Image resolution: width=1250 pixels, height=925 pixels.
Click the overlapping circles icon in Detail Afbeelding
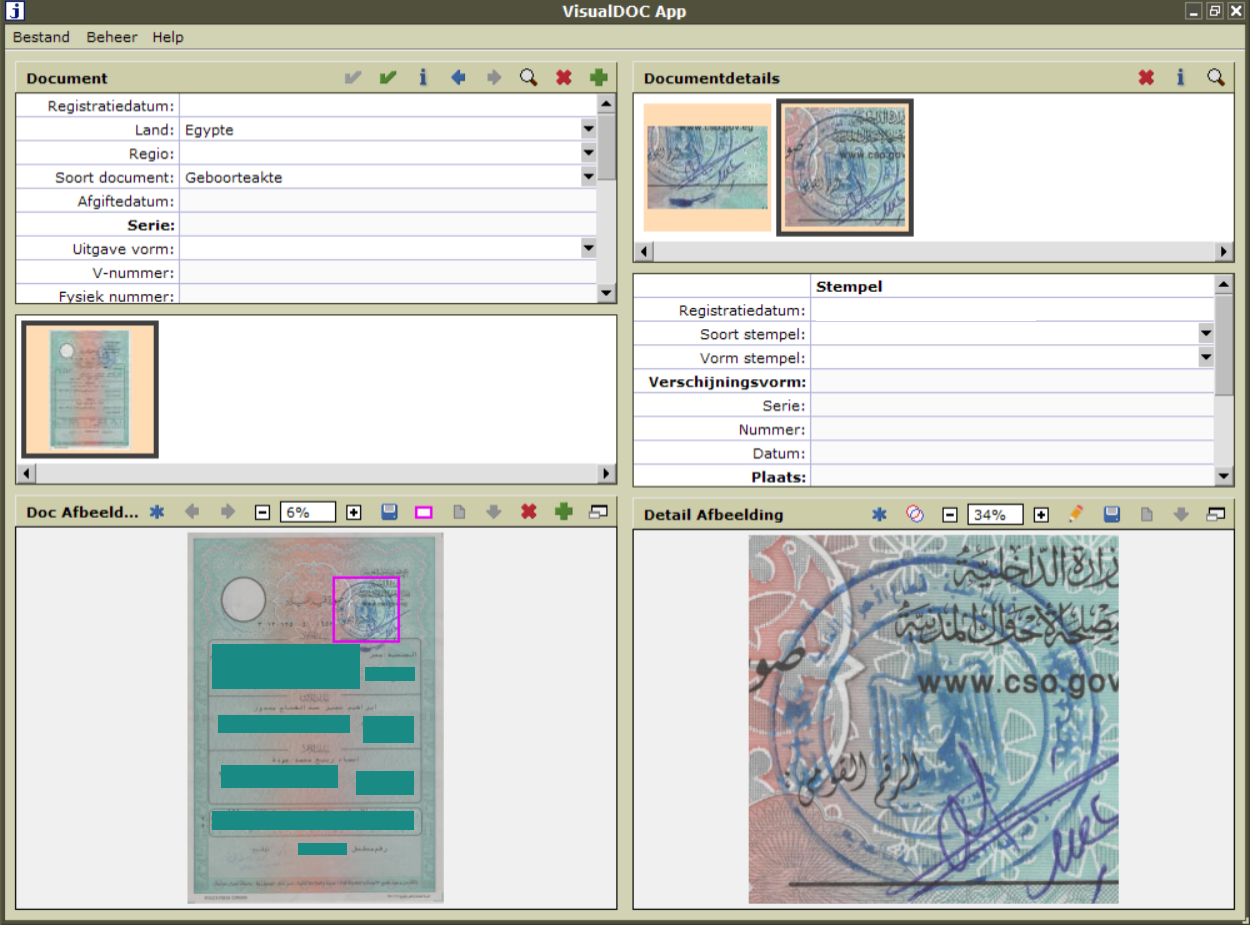click(914, 514)
